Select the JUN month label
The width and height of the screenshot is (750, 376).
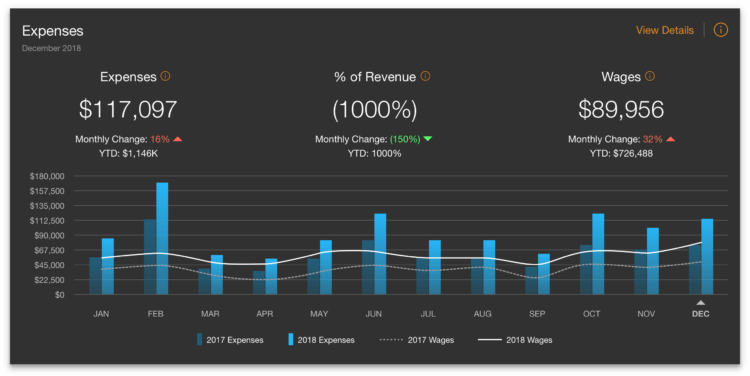(x=374, y=314)
